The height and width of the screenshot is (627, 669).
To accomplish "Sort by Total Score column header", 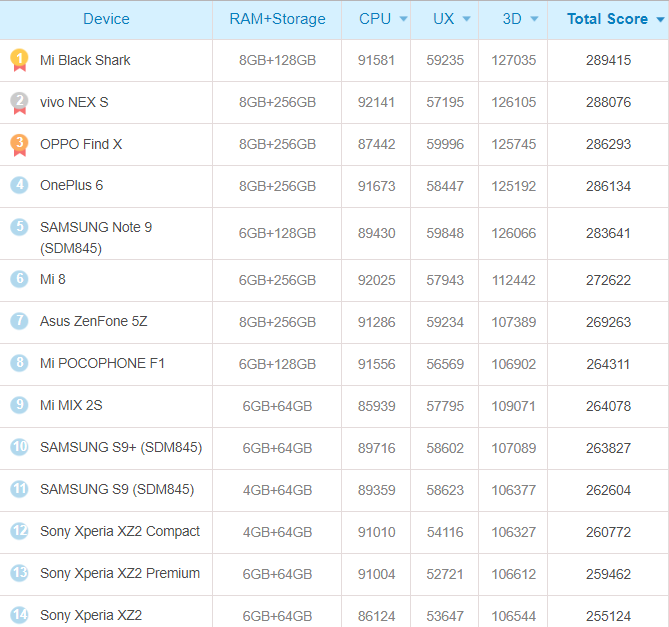I will 613,19.
